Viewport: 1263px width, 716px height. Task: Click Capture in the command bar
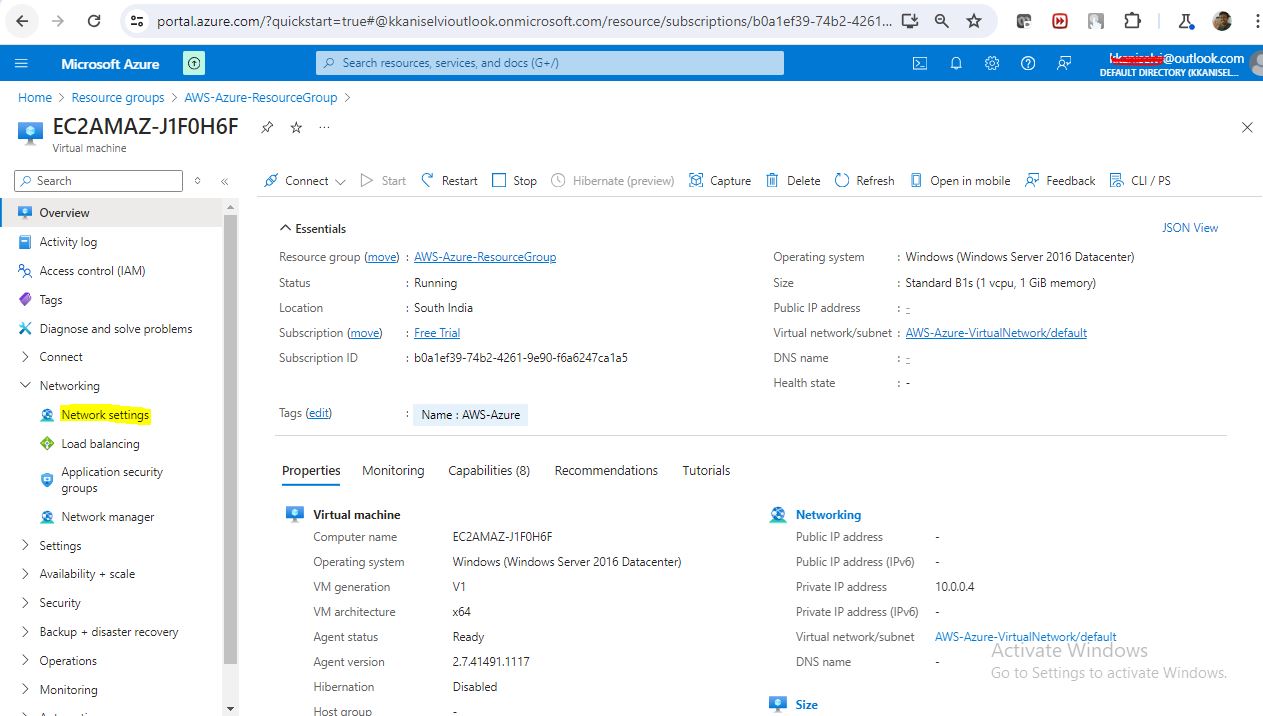[x=720, y=181]
